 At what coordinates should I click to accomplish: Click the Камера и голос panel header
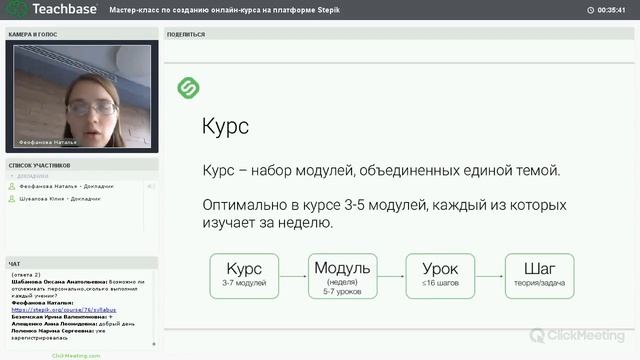point(82,34)
